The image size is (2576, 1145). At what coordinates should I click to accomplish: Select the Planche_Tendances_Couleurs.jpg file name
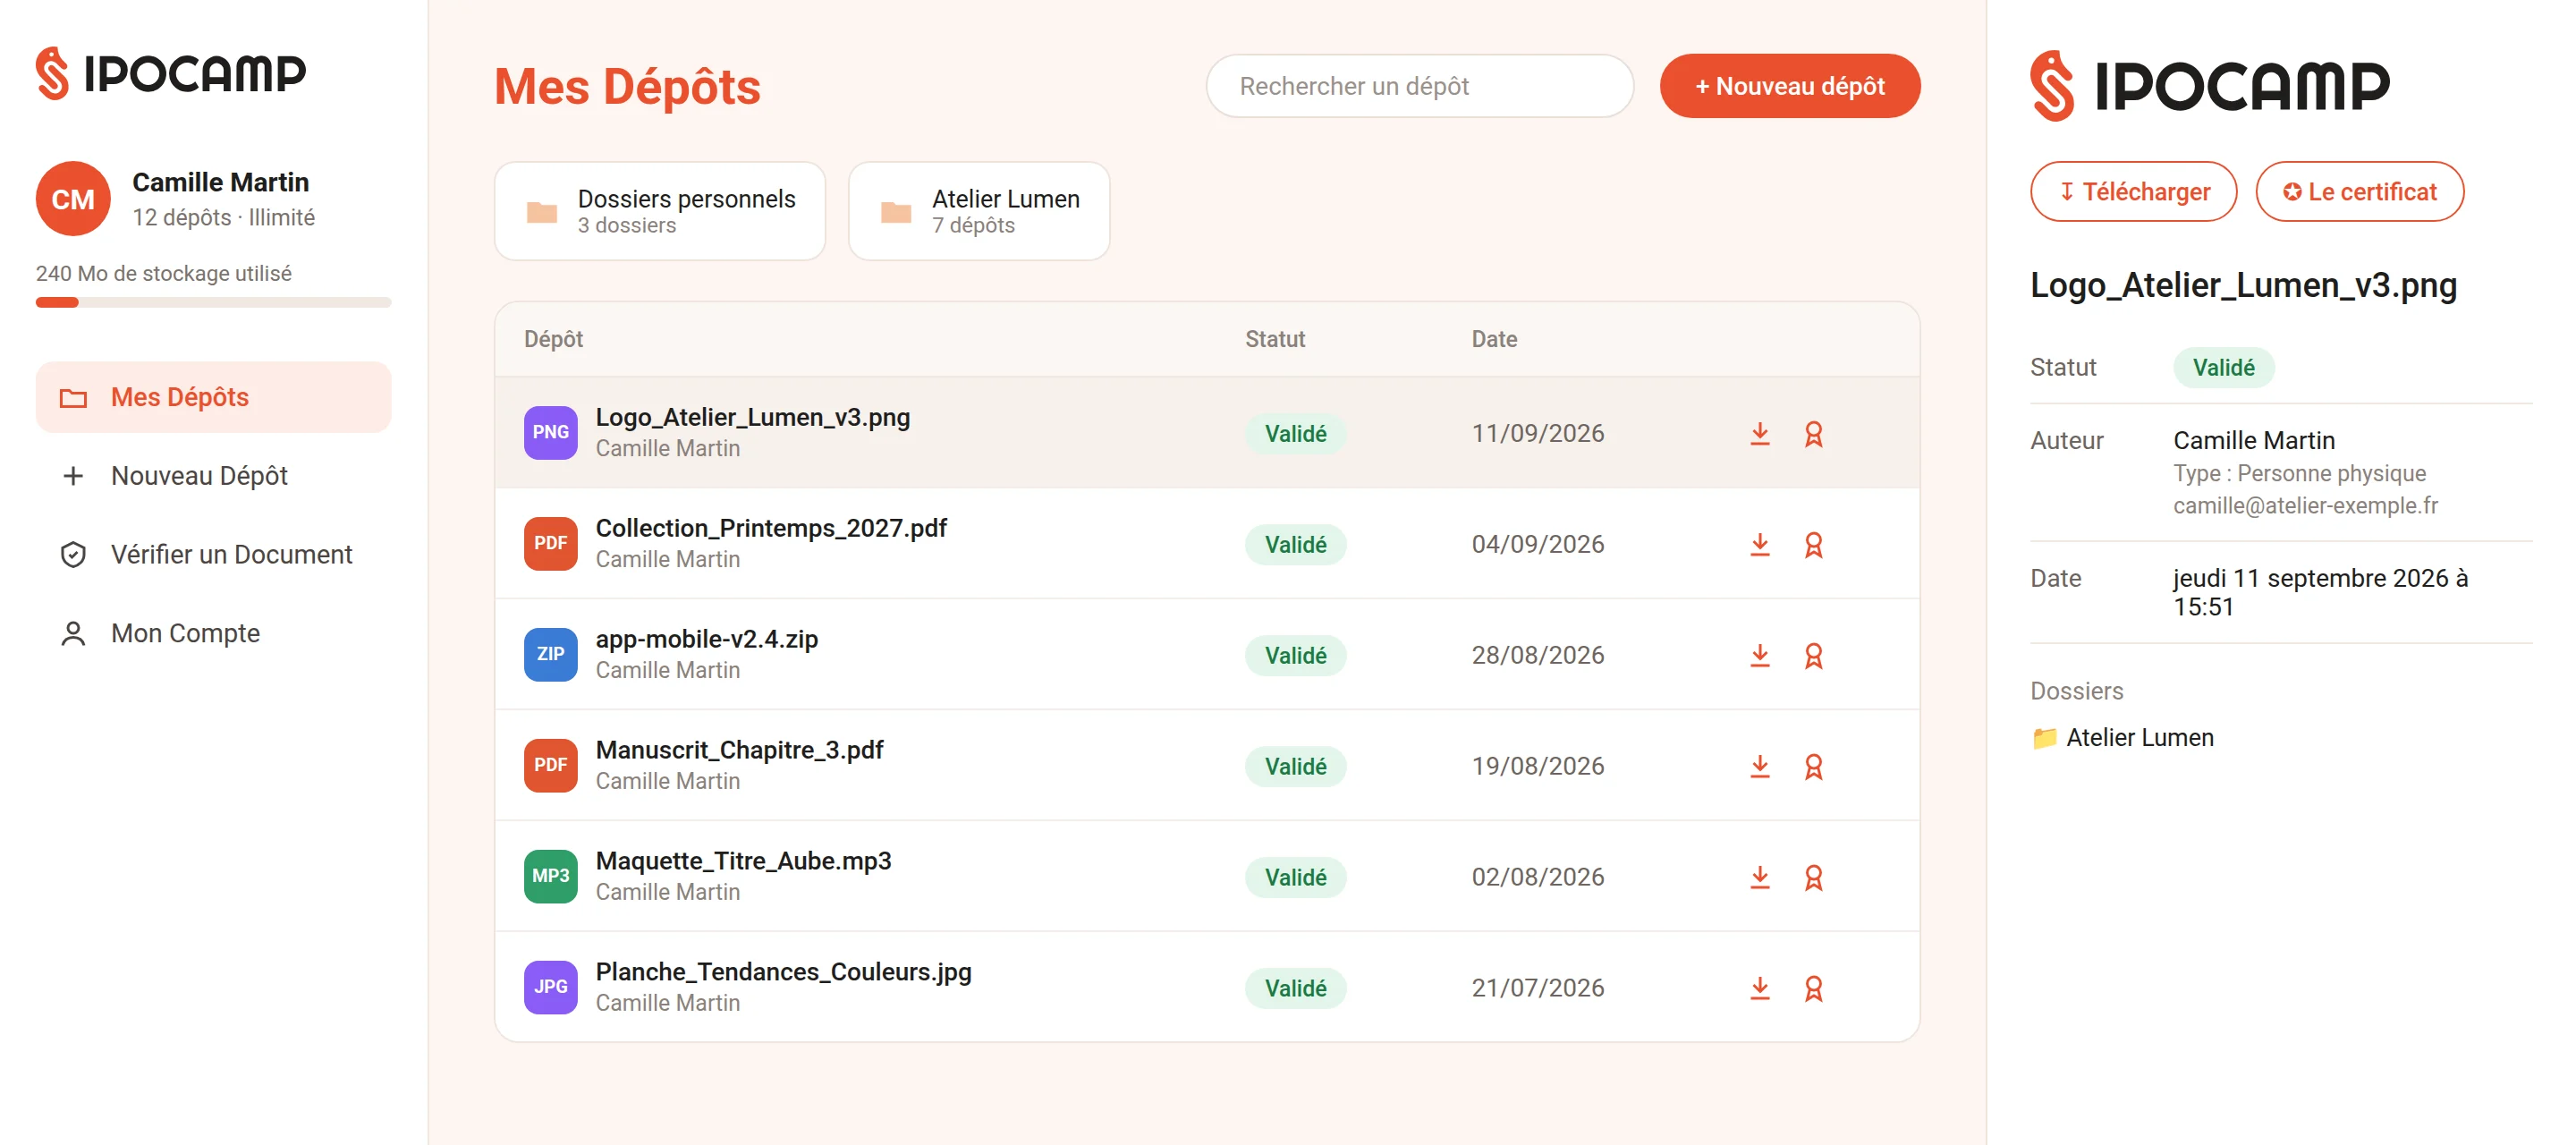click(x=783, y=972)
